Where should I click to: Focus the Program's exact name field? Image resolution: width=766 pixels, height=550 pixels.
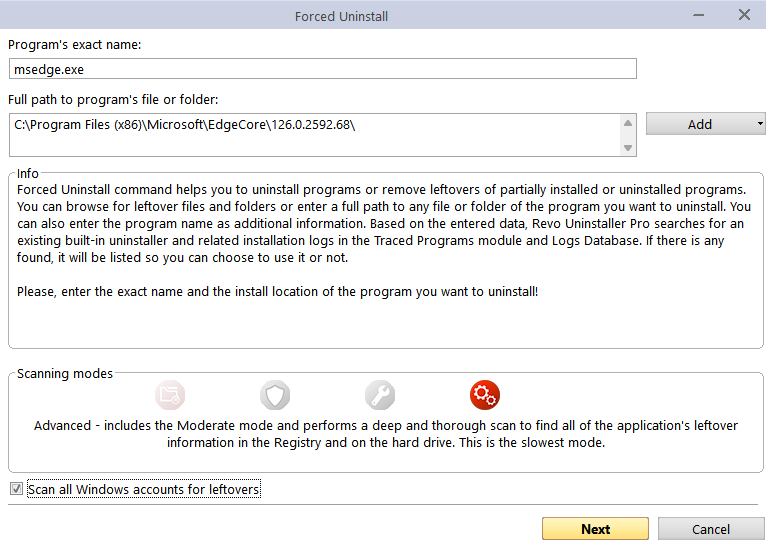(322, 68)
